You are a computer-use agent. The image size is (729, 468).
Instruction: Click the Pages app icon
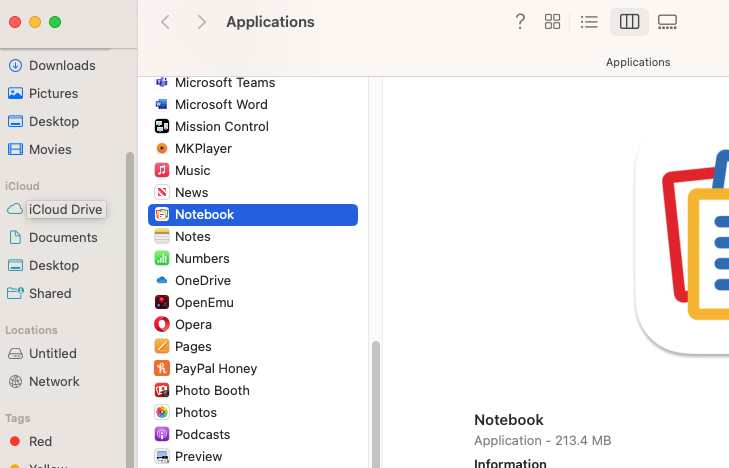coord(162,346)
